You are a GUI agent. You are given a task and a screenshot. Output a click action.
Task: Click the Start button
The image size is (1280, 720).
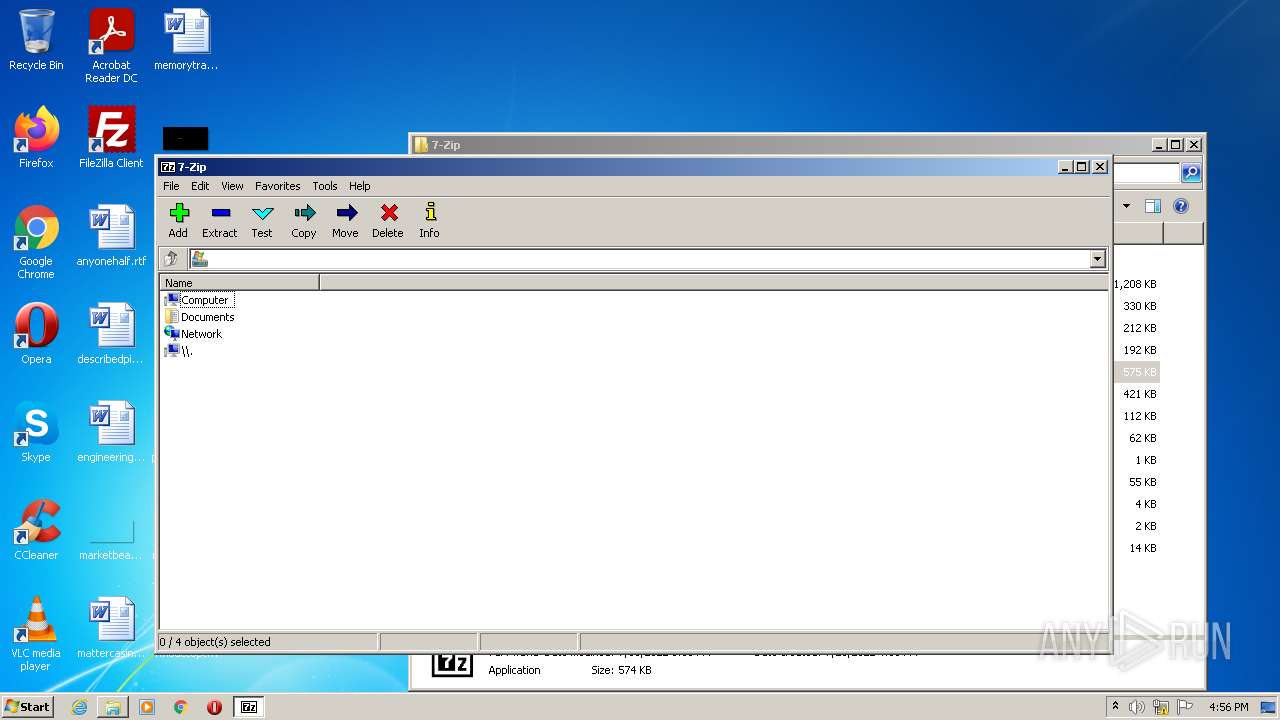tap(27, 706)
